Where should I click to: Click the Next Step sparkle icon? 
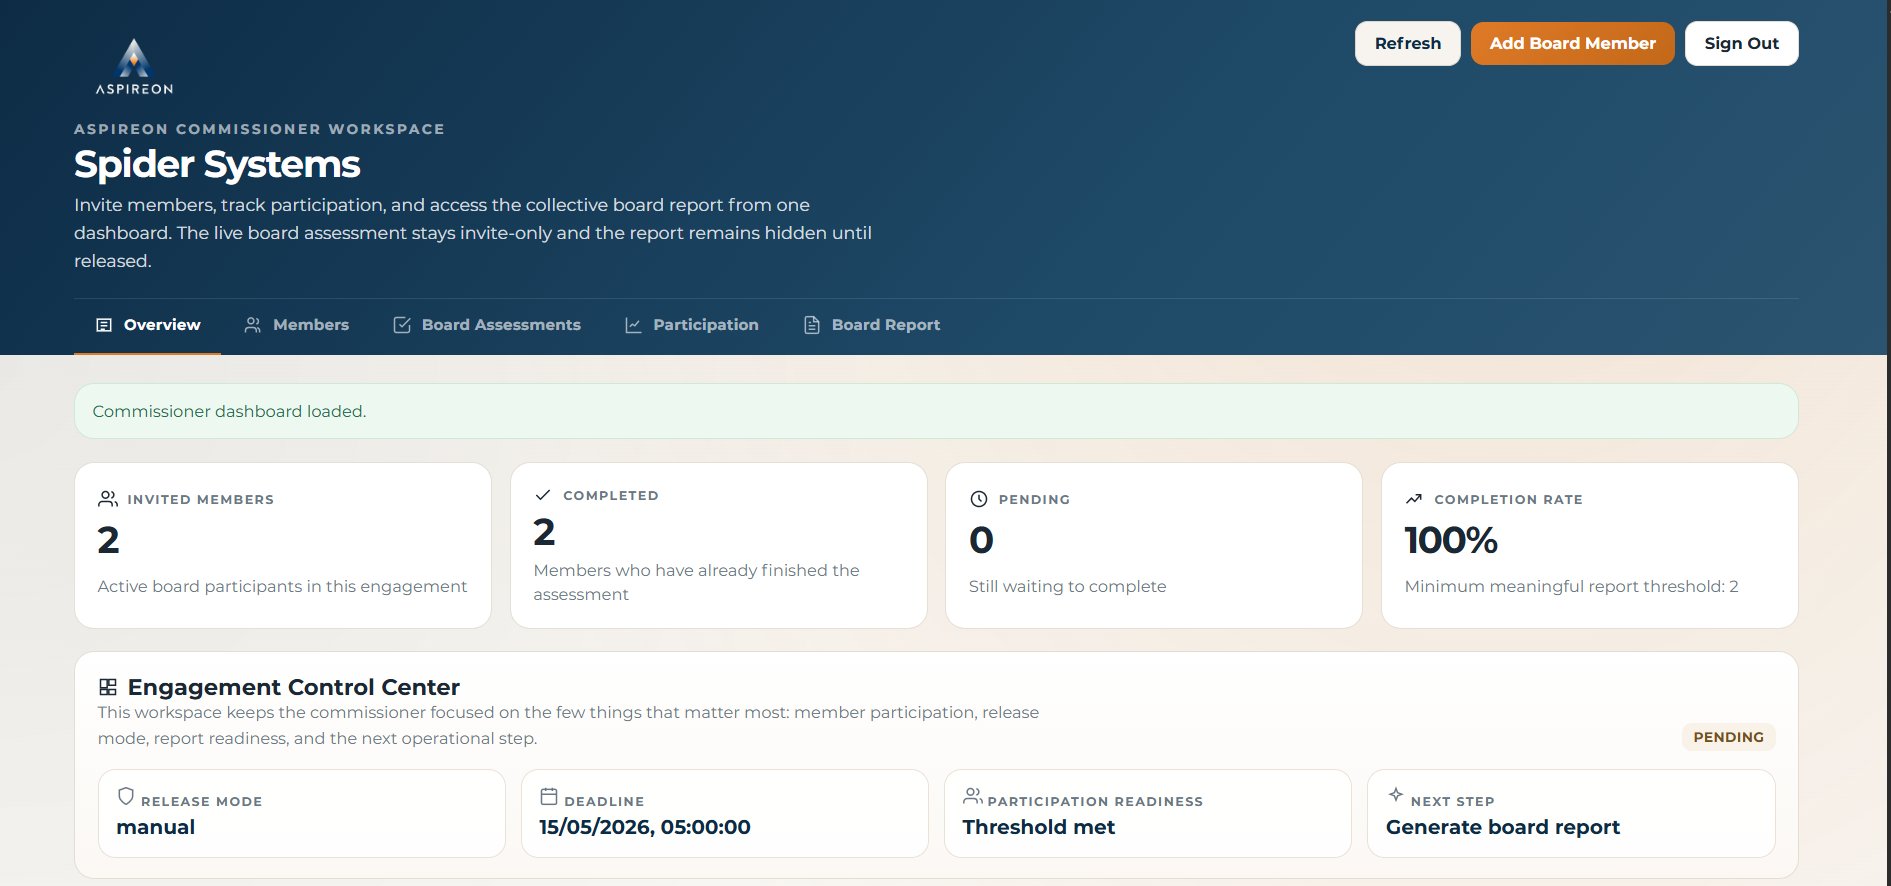1396,794
